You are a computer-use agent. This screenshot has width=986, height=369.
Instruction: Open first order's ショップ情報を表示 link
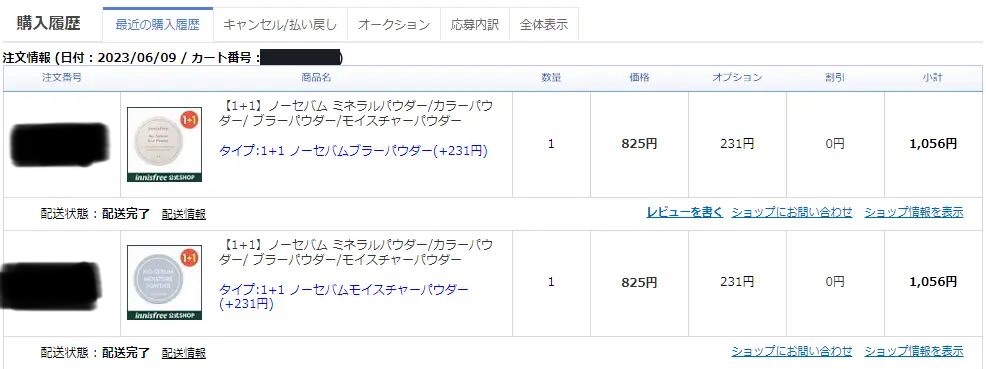pos(914,212)
